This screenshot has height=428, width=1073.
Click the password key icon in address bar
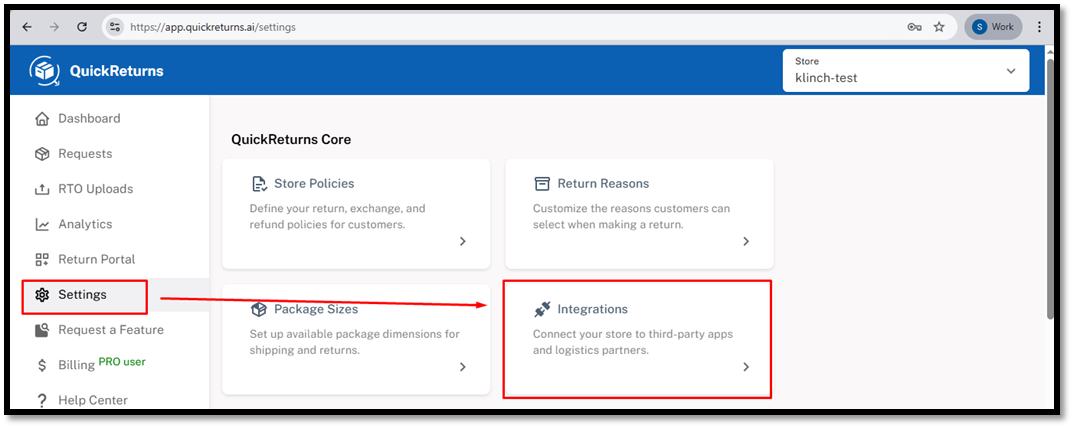pyautogui.click(x=914, y=27)
